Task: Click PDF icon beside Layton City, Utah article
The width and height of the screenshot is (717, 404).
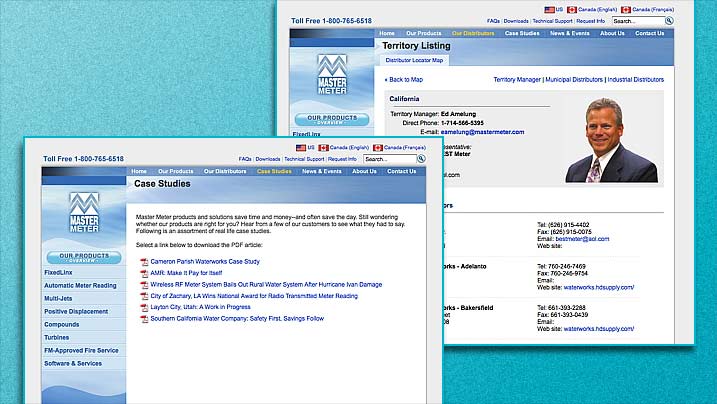Action: coord(144,308)
